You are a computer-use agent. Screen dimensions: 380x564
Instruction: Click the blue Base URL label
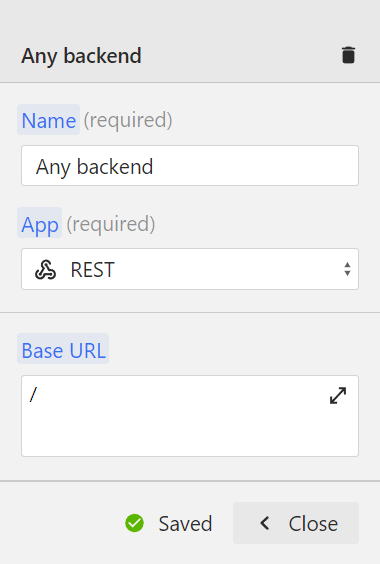tap(63, 349)
